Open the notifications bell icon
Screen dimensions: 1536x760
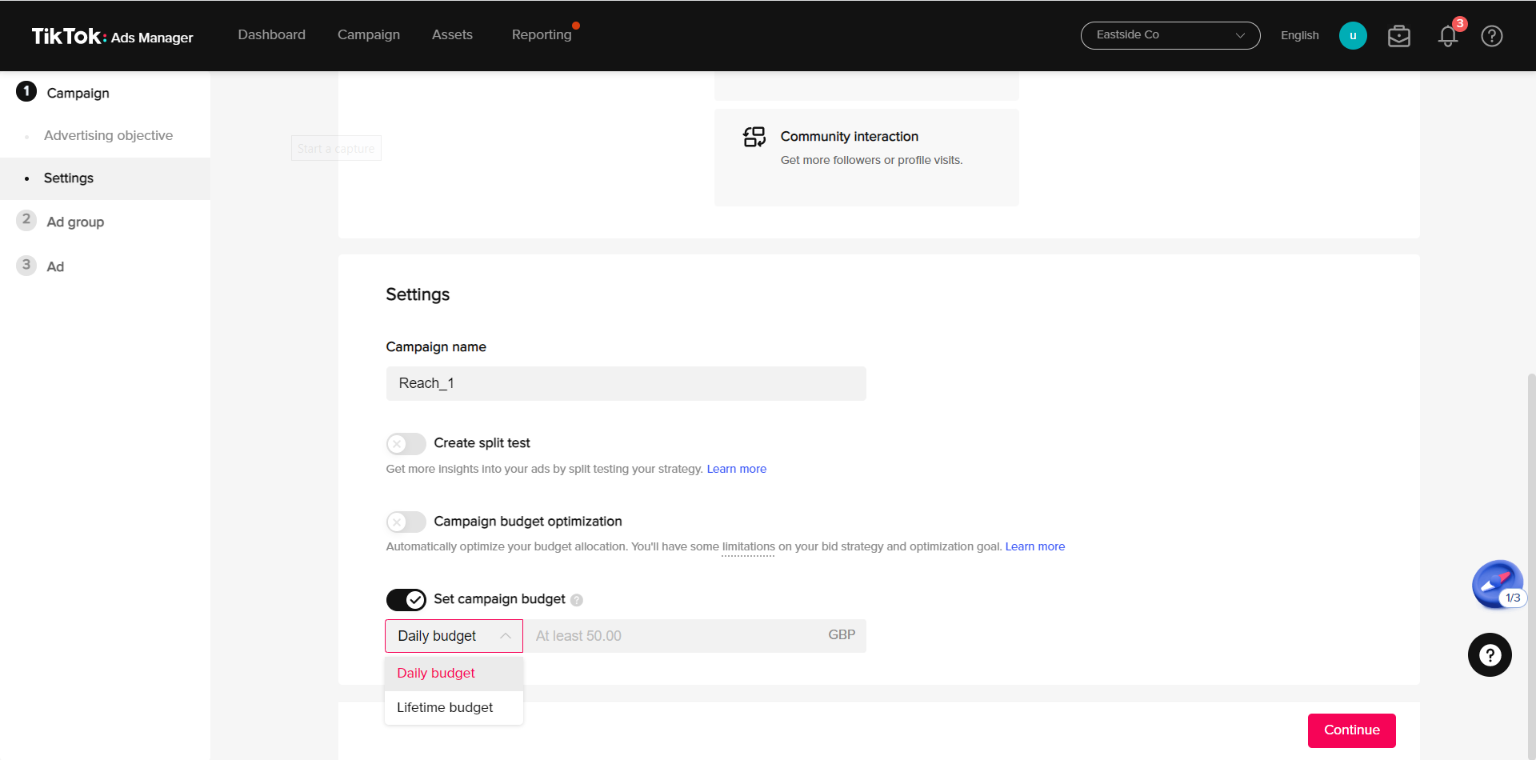pyautogui.click(x=1447, y=36)
